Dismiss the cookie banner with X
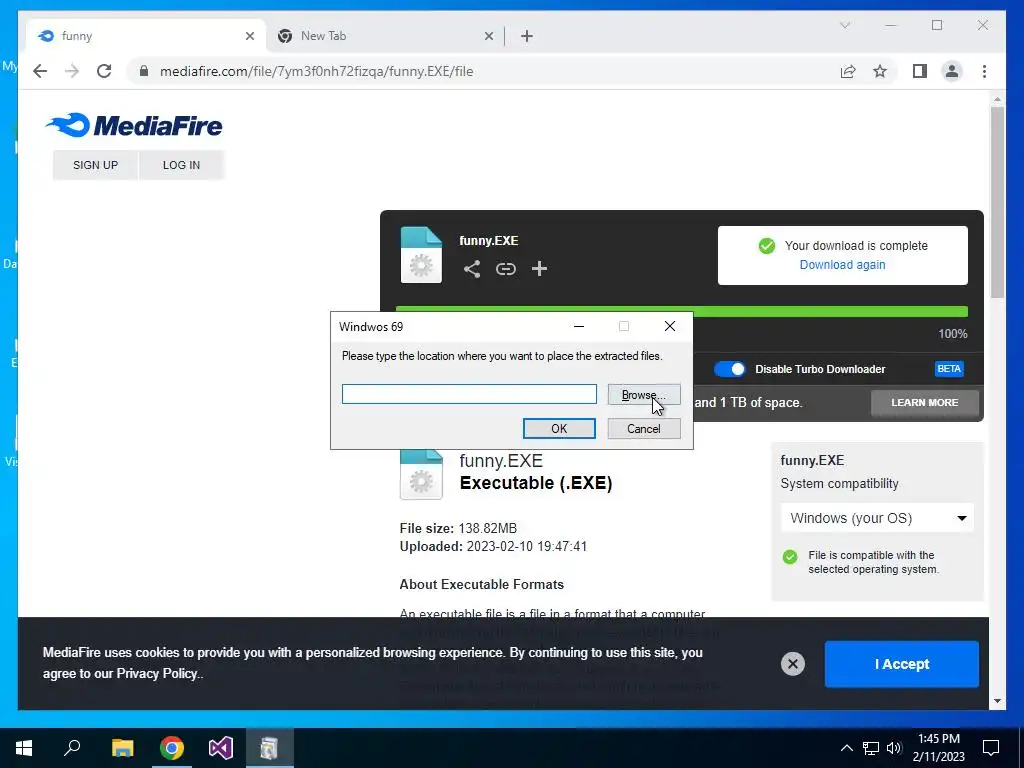 pos(793,664)
